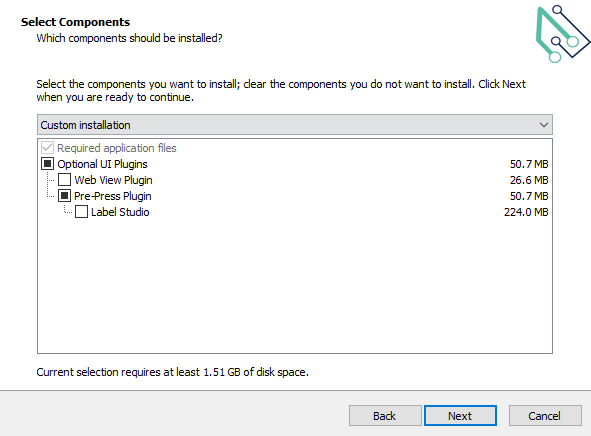591x436 pixels.
Task: Click the installer logo icon
Action: (x=563, y=34)
